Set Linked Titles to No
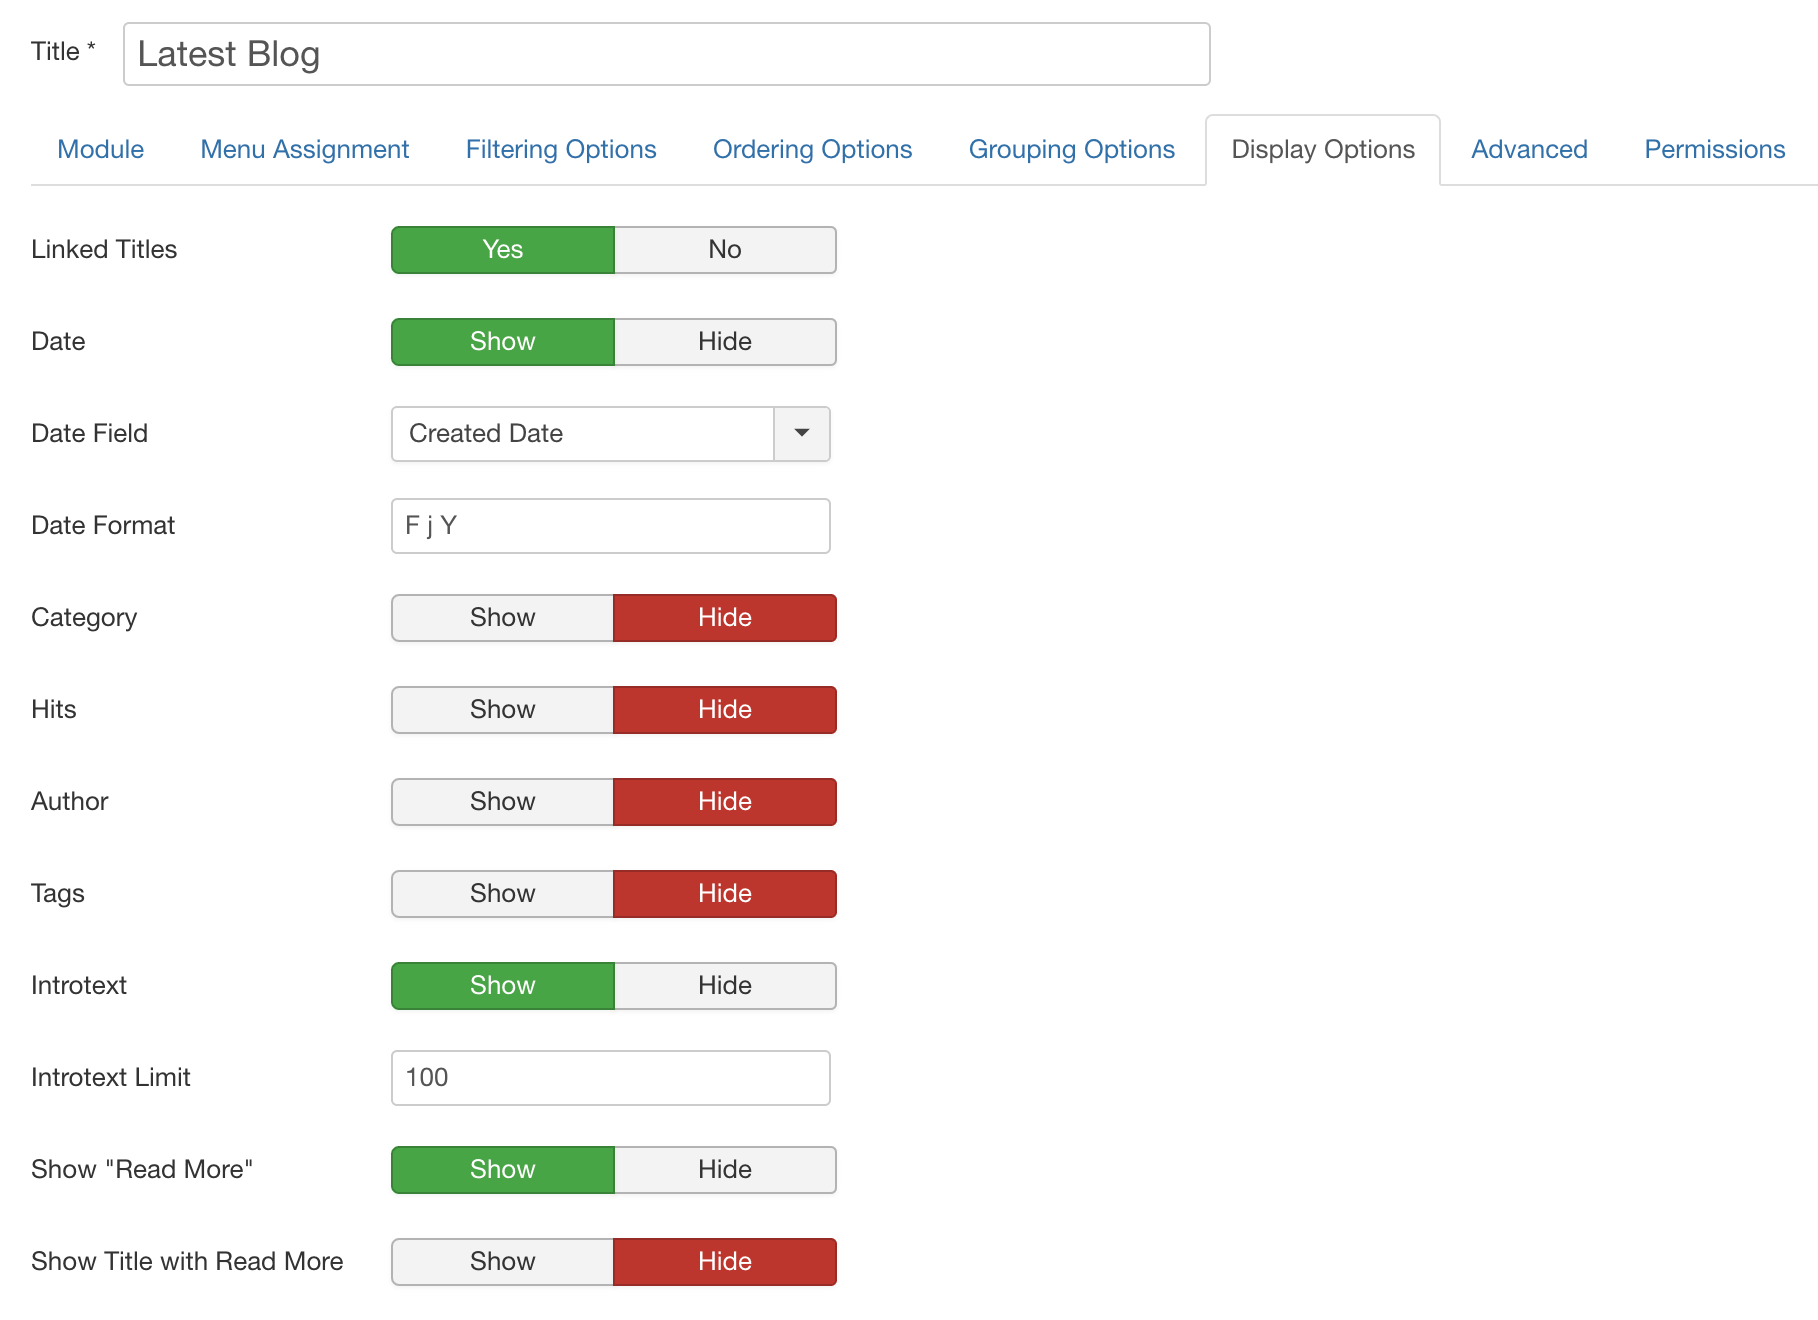1818x1320 pixels. (x=725, y=250)
